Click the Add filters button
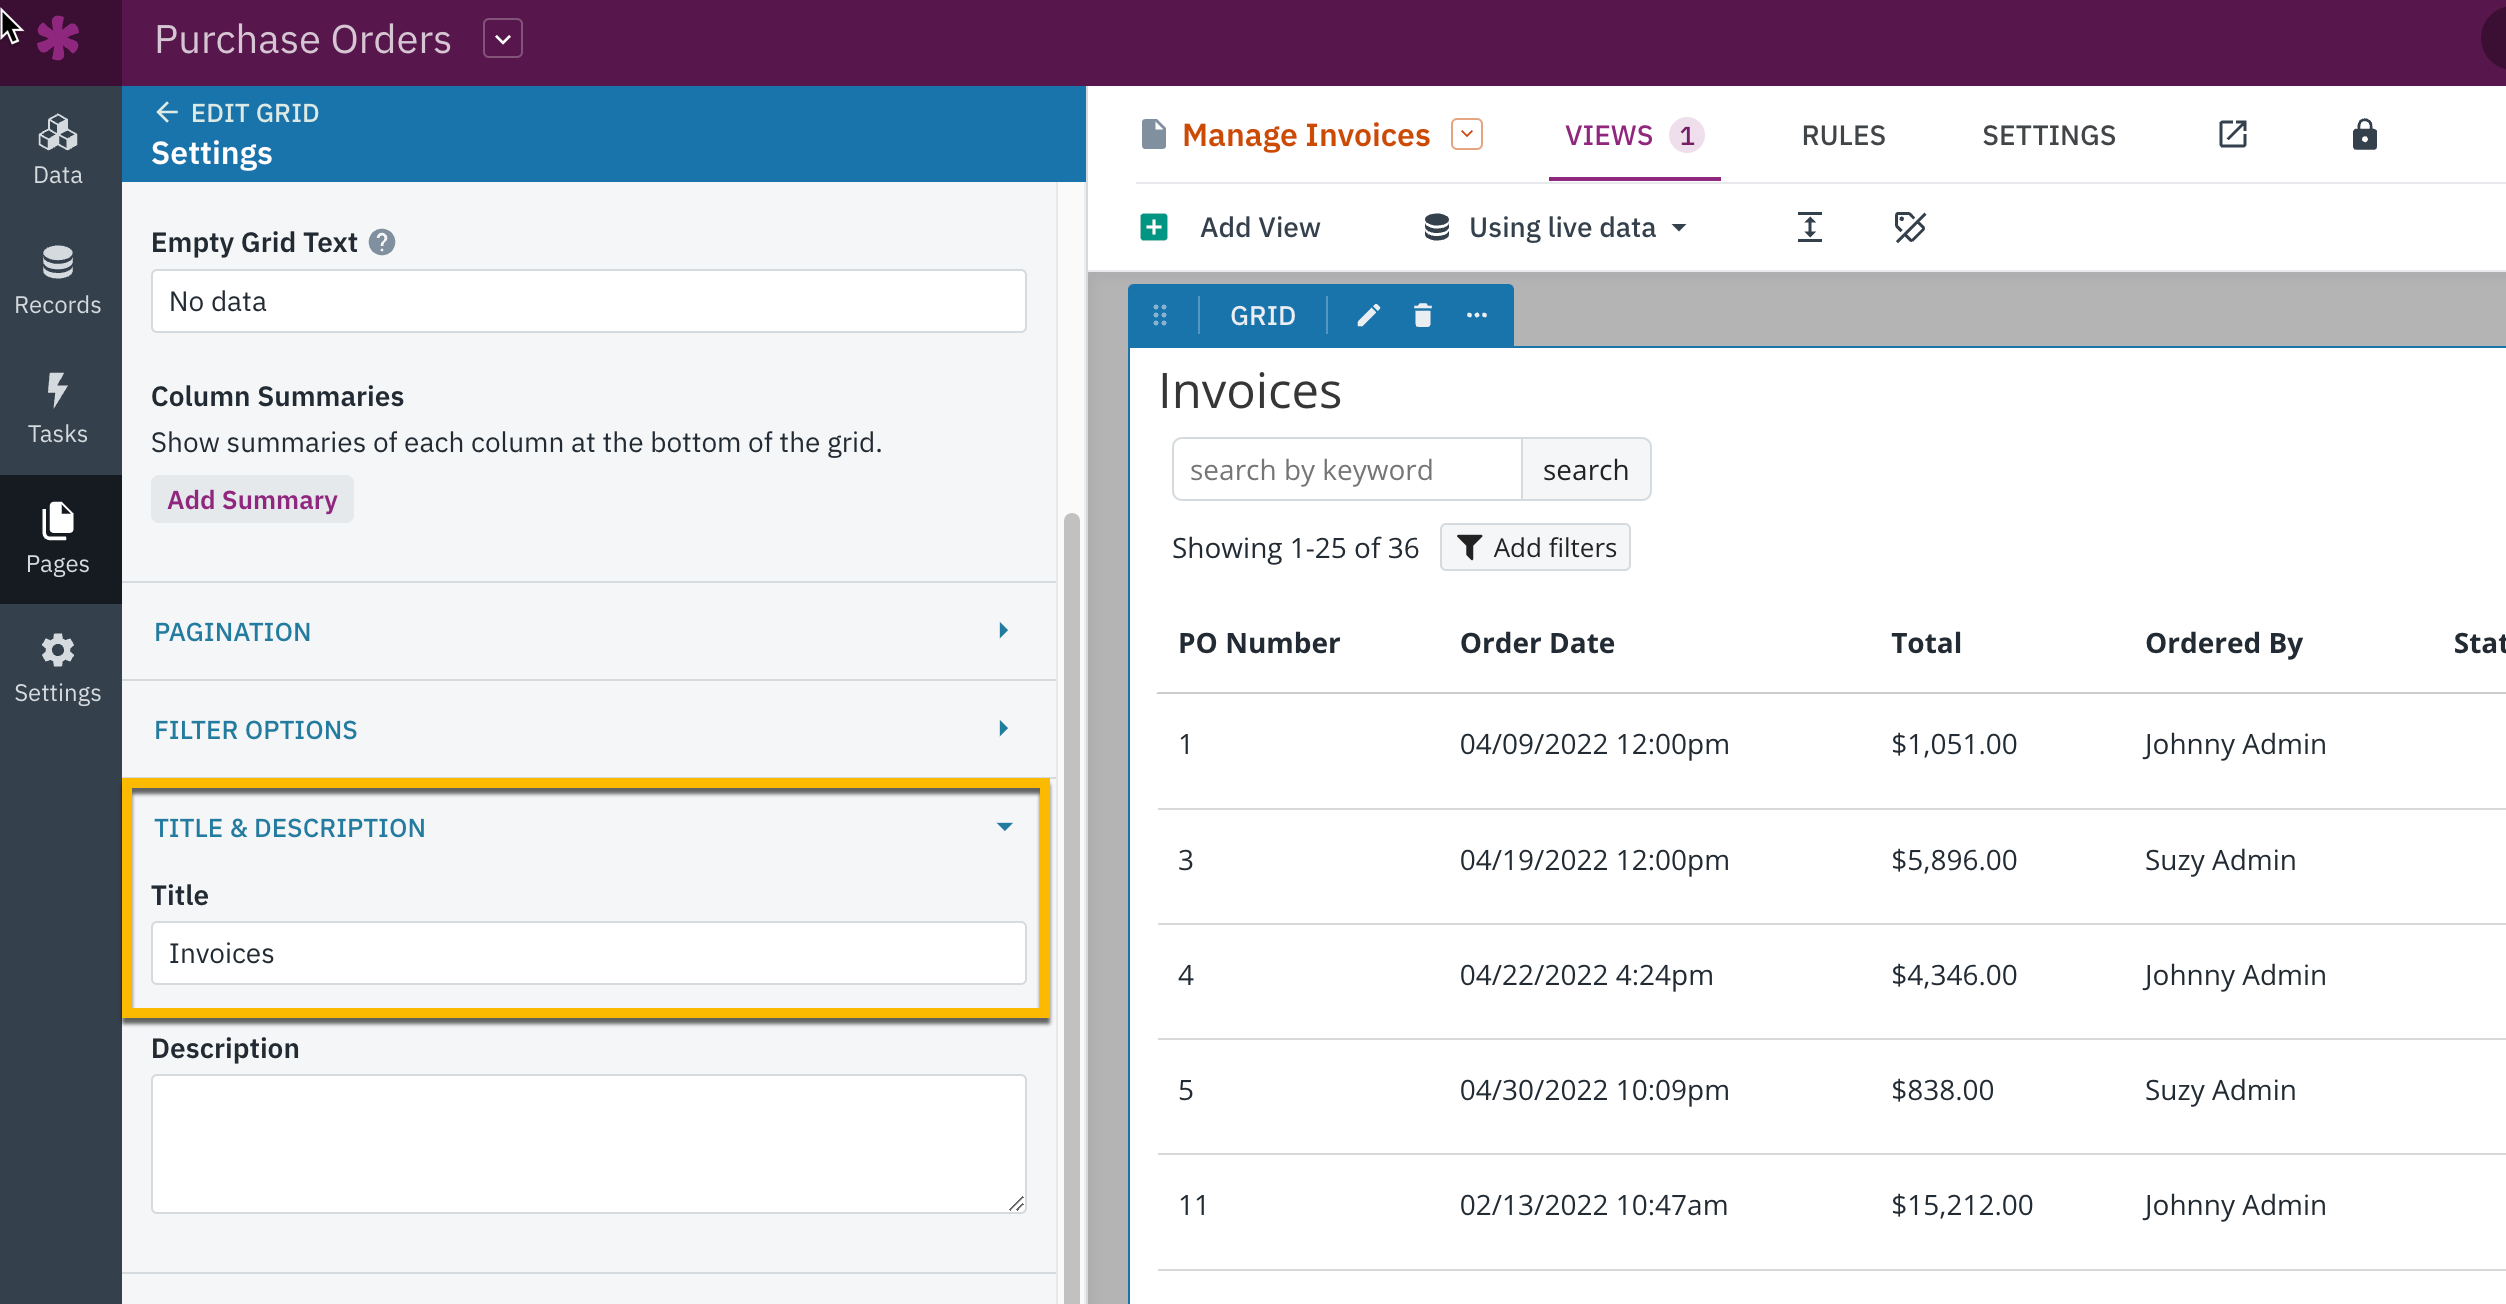The width and height of the screenshot is (2506, 1304). (1535, 547)
